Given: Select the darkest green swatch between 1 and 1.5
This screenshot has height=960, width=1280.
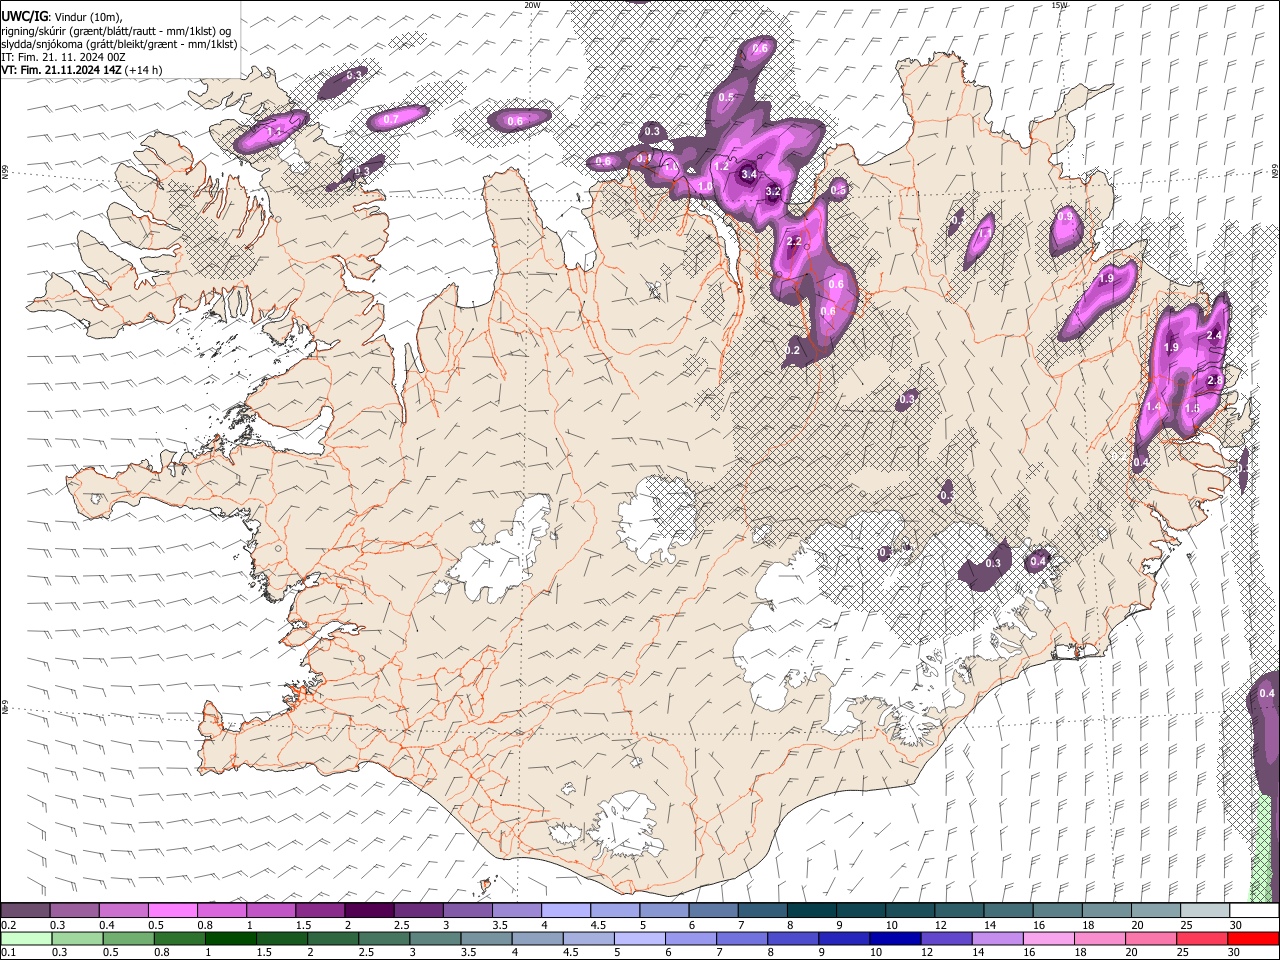Looking at the screenshot, I should point(229,938).
